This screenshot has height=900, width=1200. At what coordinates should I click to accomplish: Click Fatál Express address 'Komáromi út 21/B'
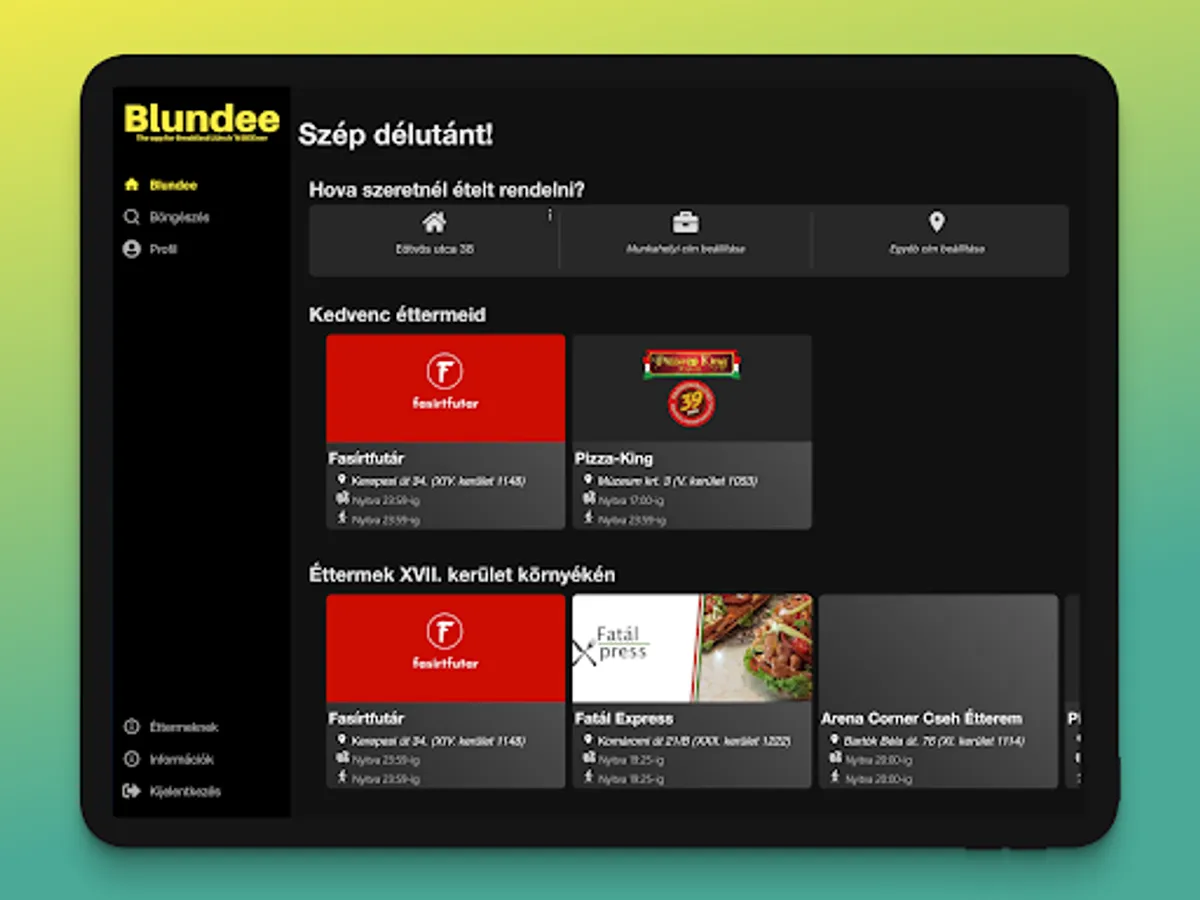[694, 741]
